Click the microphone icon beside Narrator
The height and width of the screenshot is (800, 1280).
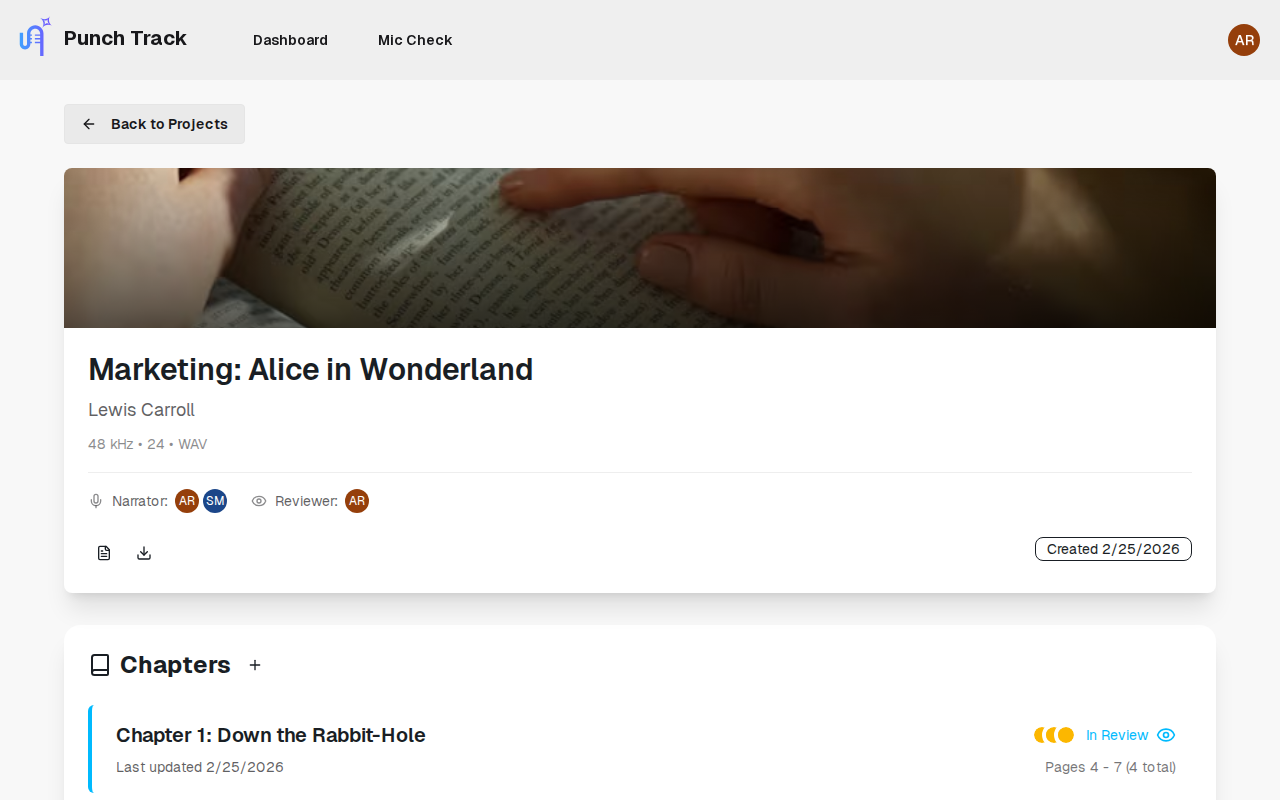click(x=96, y=501)
